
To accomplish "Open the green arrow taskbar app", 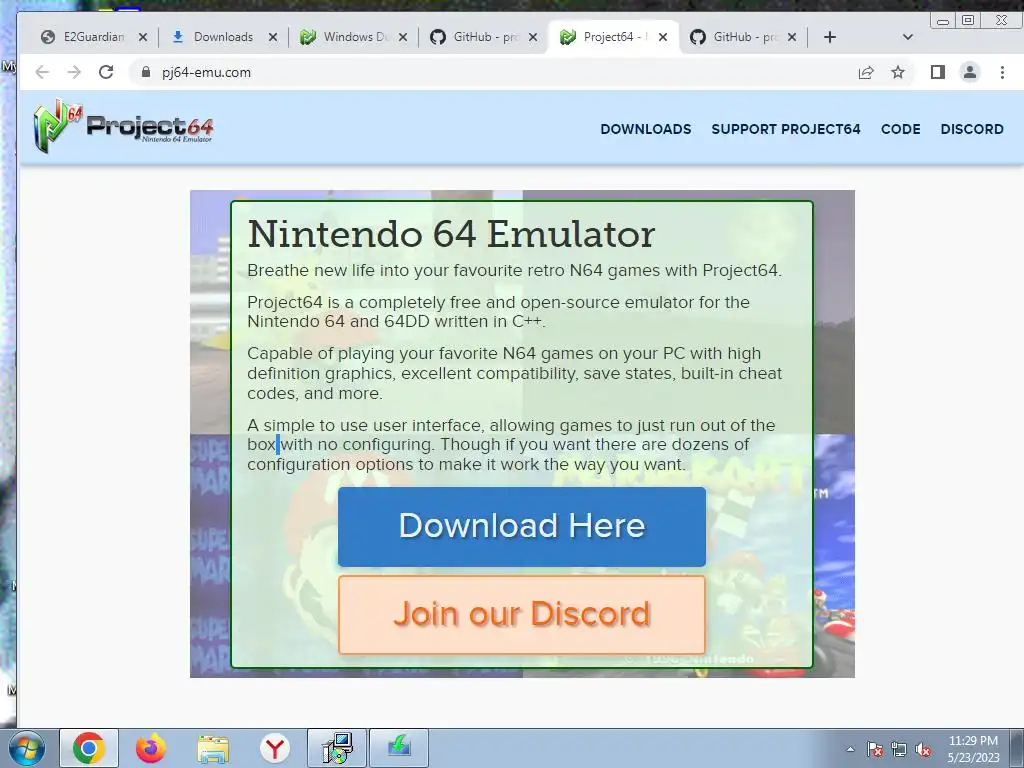I will (399, 748).
